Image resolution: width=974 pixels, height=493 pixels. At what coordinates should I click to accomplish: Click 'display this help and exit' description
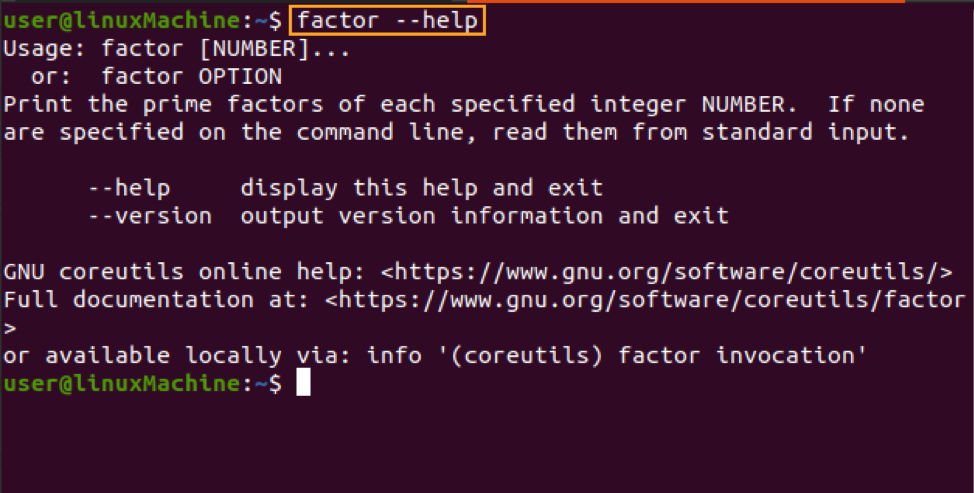(422, 188)
